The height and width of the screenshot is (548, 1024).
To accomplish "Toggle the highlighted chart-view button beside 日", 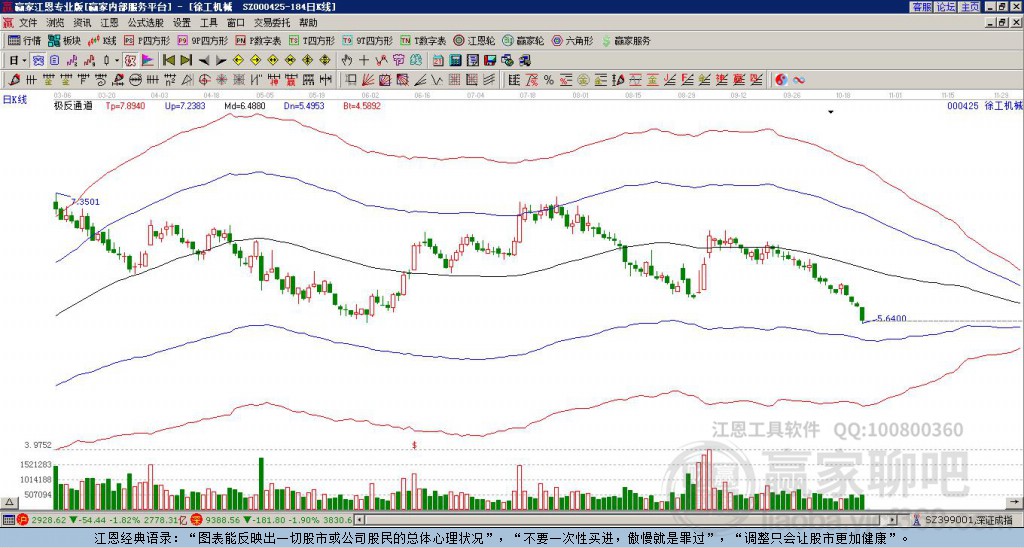I will [39, 60].
